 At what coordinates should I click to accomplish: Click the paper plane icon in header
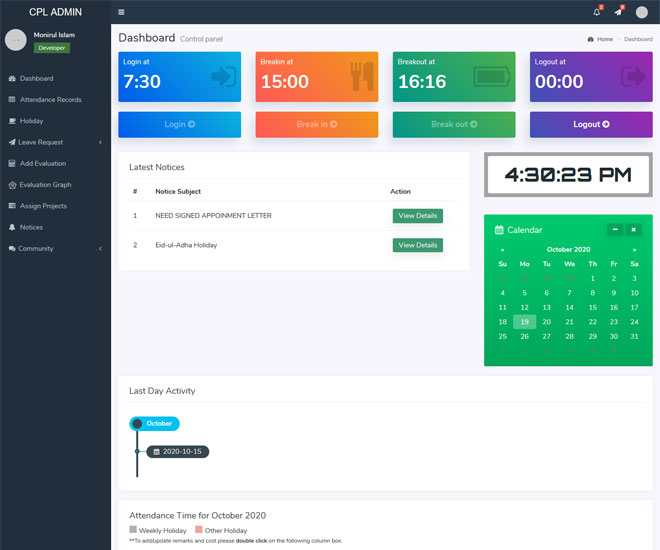[x=618, y=12]
